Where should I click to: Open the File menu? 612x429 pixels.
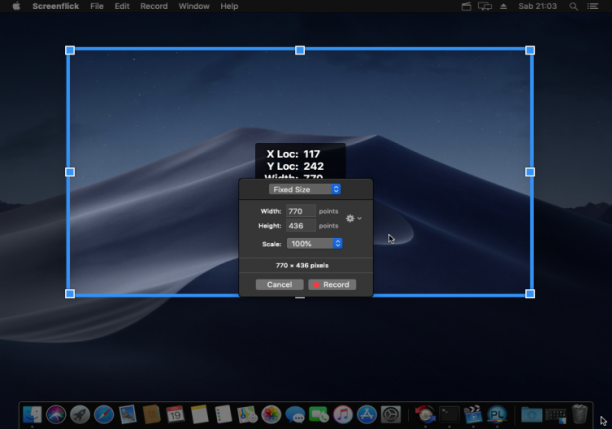97,6
